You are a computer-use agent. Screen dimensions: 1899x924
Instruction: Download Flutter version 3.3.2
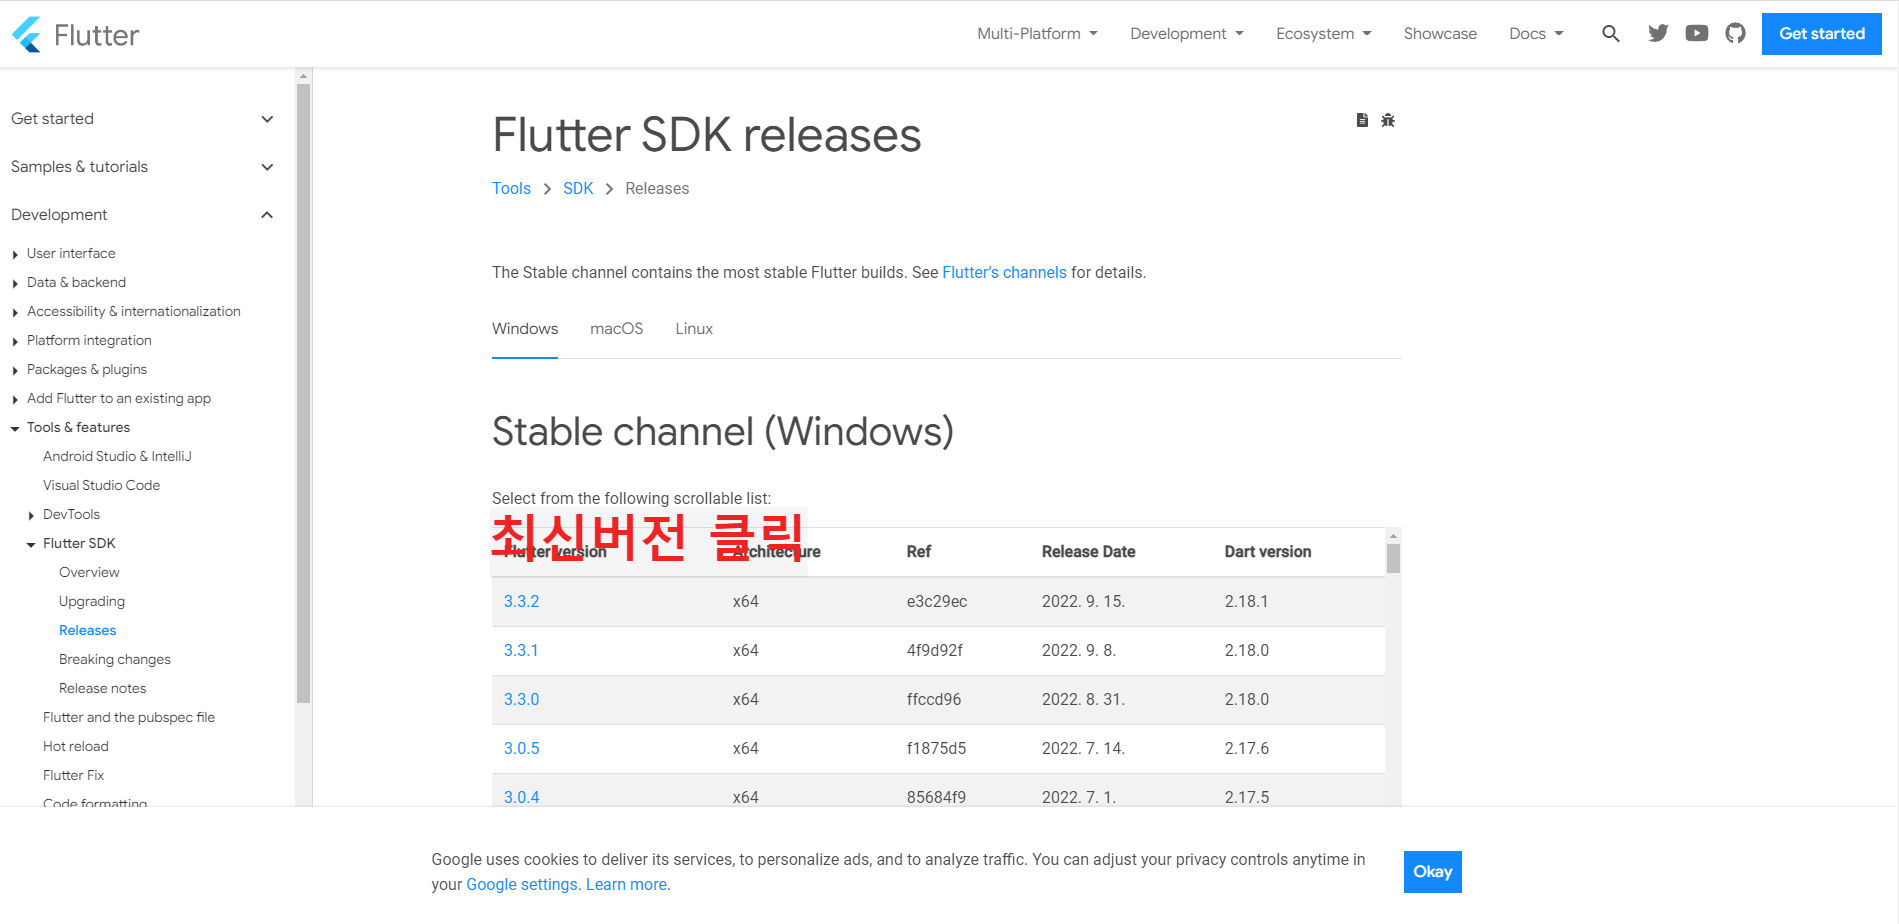pos(521,601)
